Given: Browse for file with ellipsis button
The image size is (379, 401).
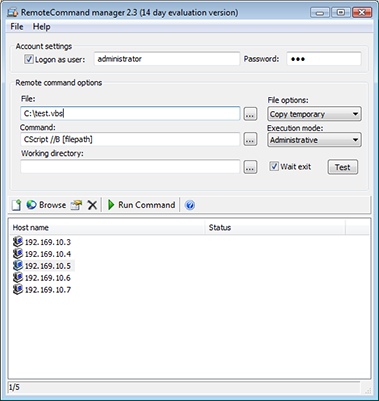Looking at the screenshot, I should pos(250,114).
